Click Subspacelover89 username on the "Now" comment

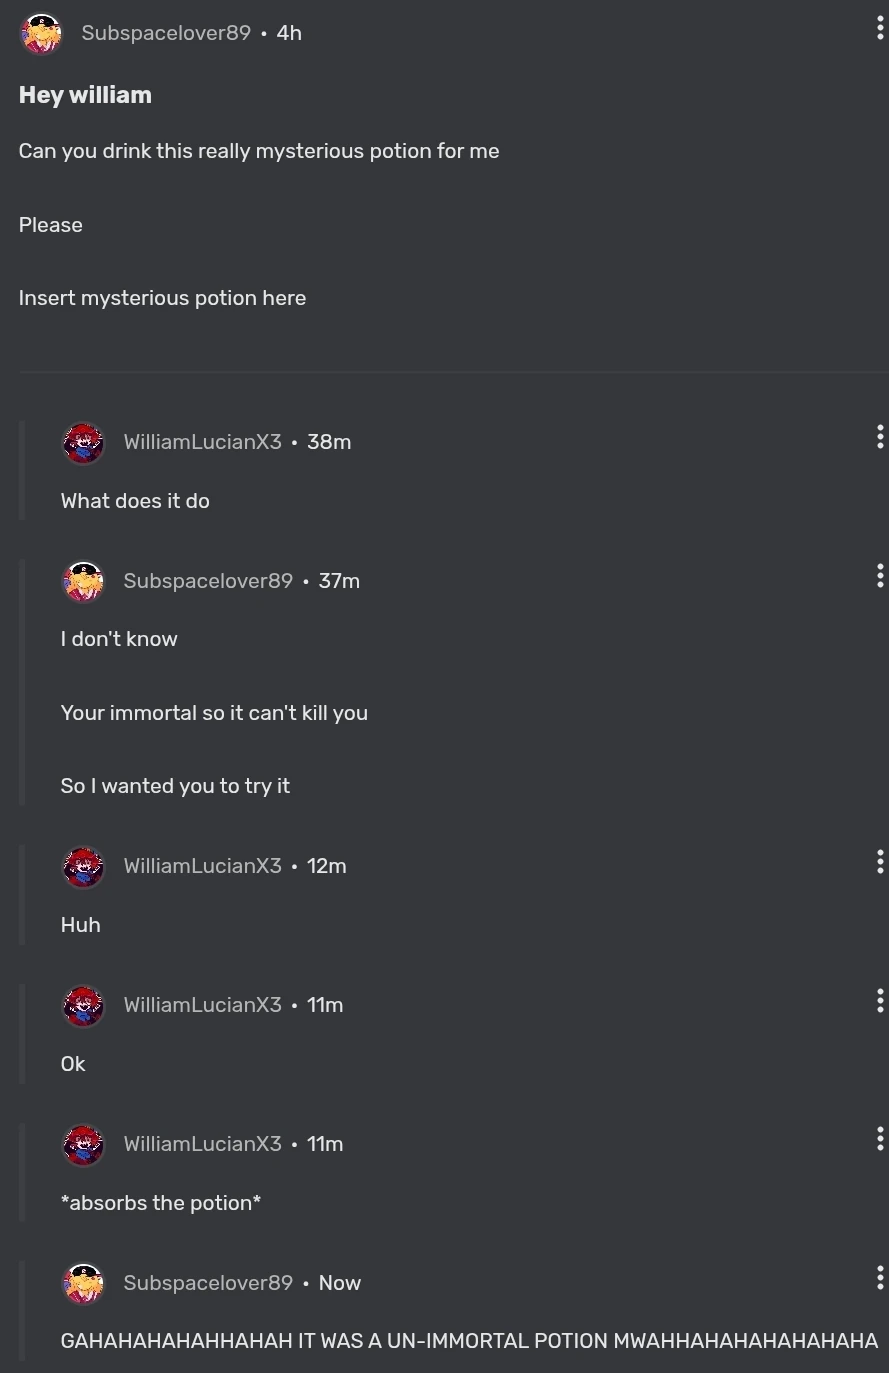[x=208, y=1283]
